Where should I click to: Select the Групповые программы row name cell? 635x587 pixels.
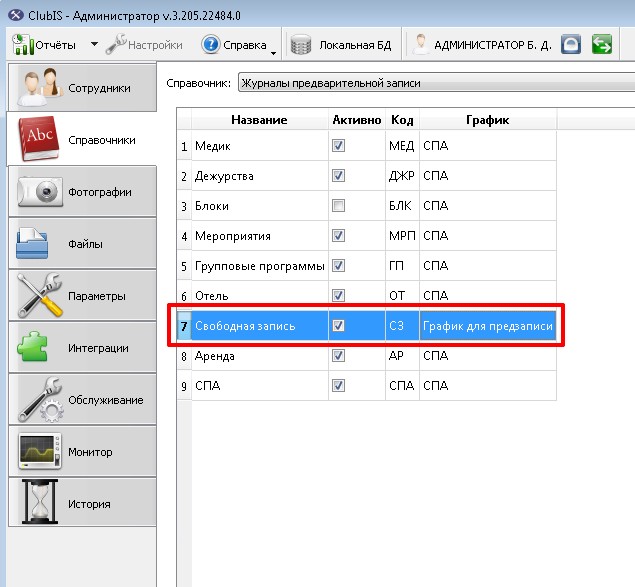point(260,266)
